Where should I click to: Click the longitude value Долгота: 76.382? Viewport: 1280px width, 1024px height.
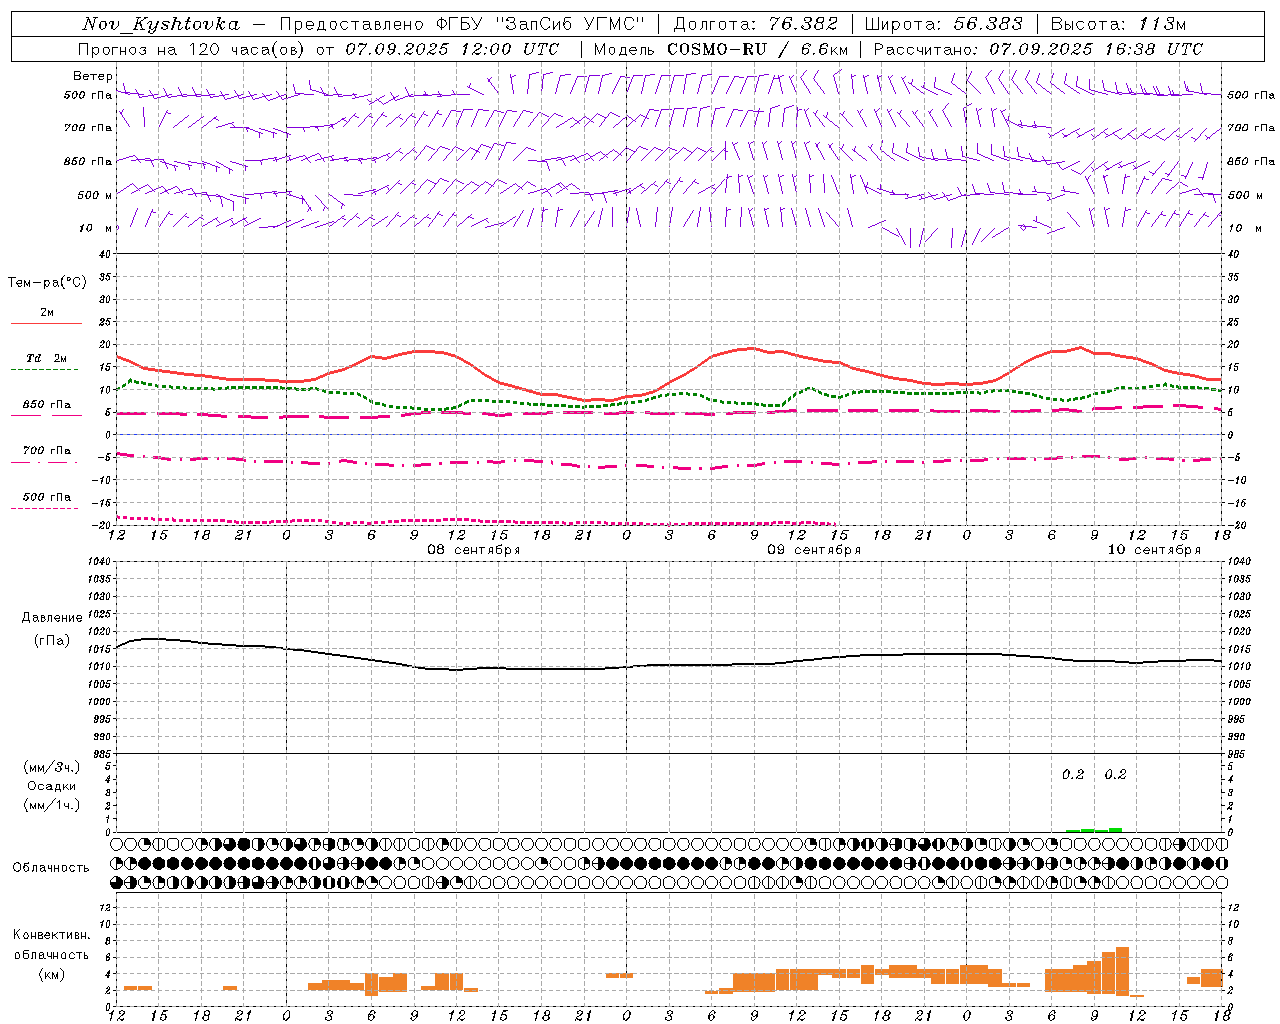coord(756,24)
